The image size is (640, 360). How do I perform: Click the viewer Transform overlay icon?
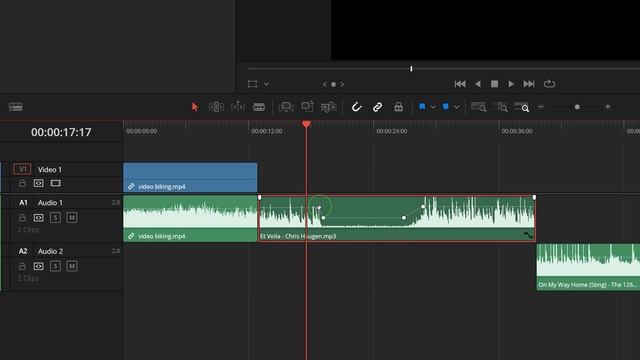pyautogui.click(x=252, y=84)
